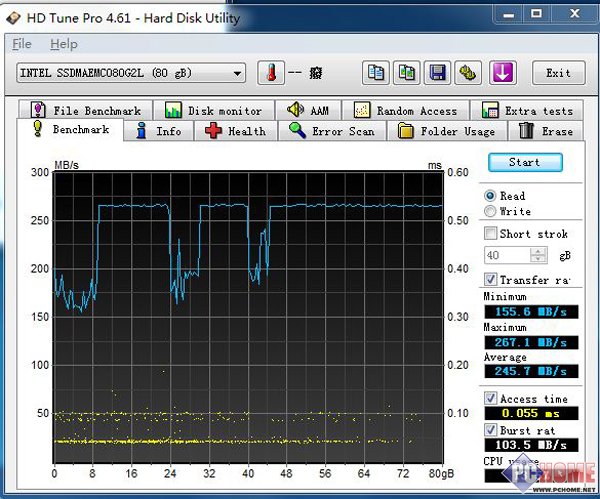Select the Write radio button

pos(490,211)
